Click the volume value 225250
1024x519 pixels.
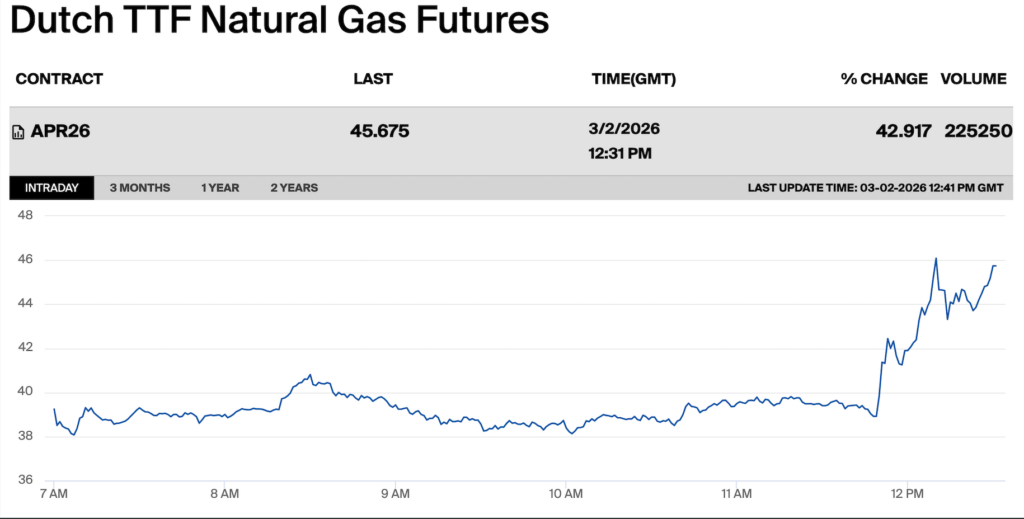[x=978, y=131]
